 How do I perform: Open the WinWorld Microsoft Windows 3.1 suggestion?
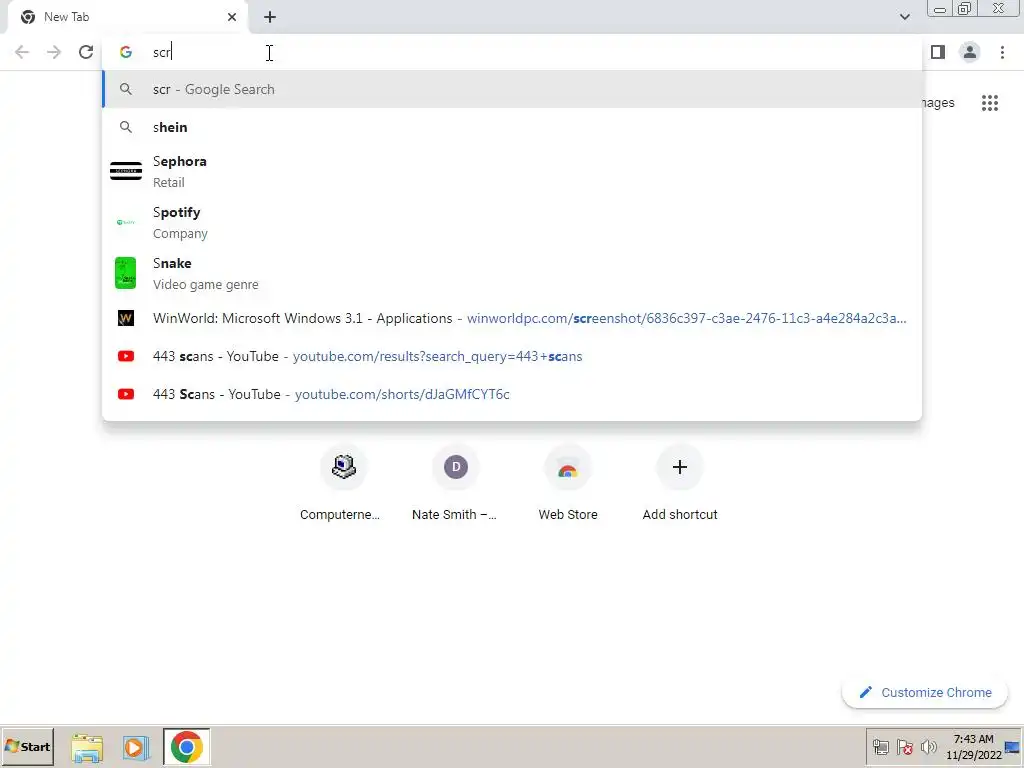512,318
